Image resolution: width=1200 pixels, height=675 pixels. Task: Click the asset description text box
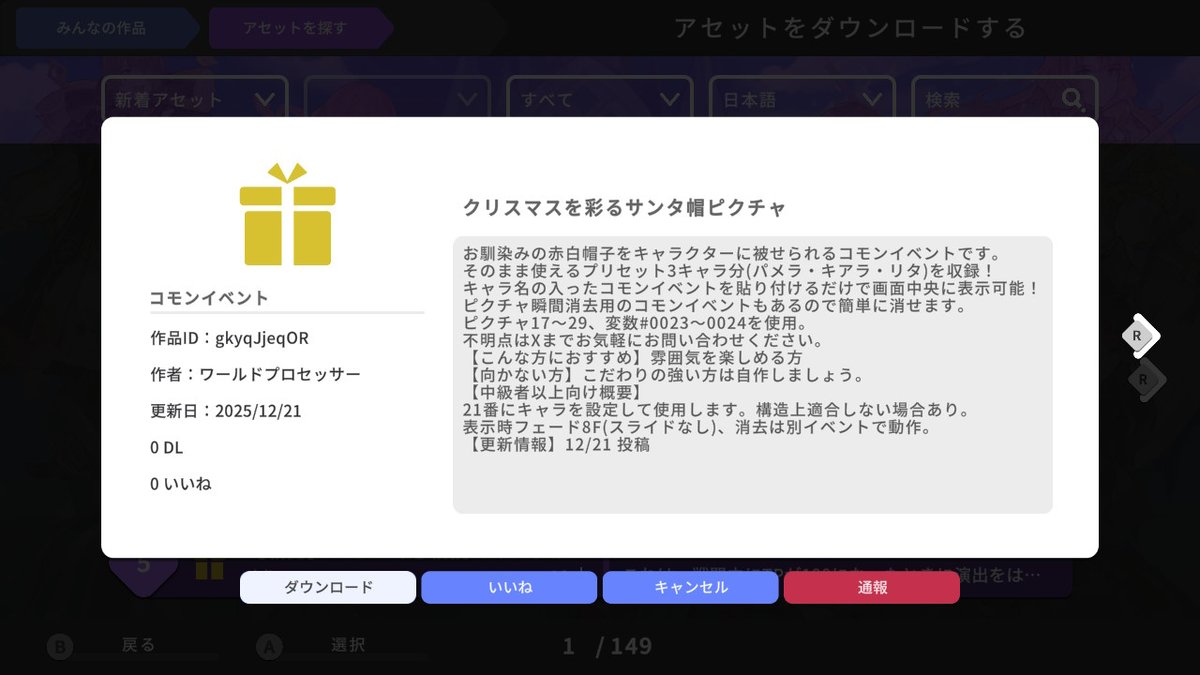(x=753, y=375)
